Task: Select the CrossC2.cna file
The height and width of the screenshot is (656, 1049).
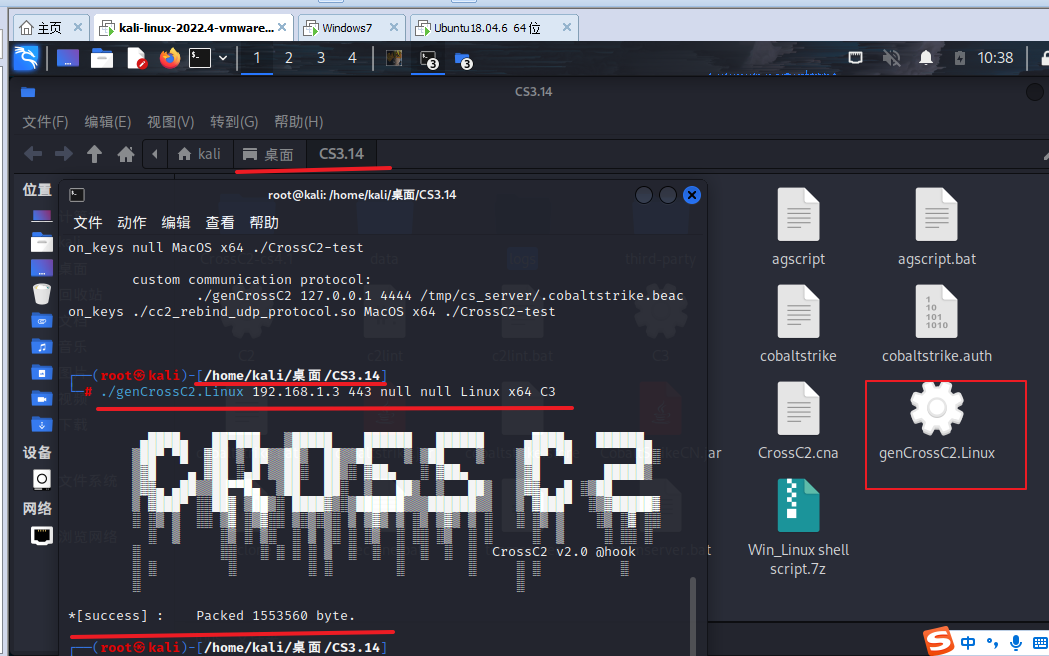Action: pyautogui.click(x=798, y=421)
